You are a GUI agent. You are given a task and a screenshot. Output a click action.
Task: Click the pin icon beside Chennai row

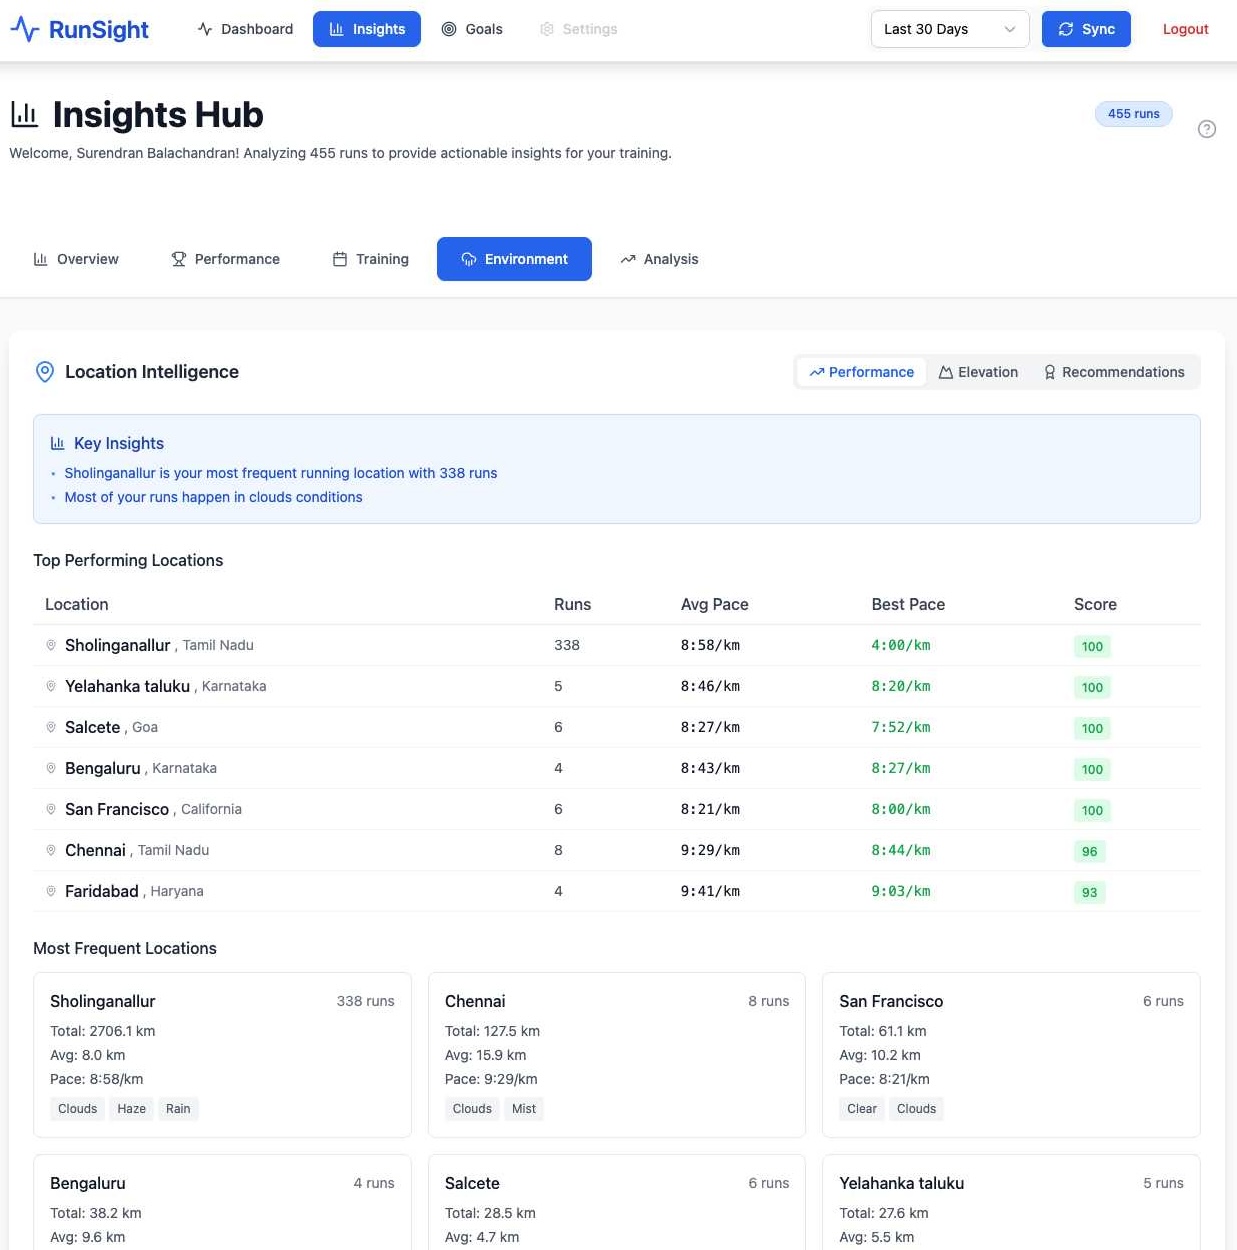click(51, 850)
